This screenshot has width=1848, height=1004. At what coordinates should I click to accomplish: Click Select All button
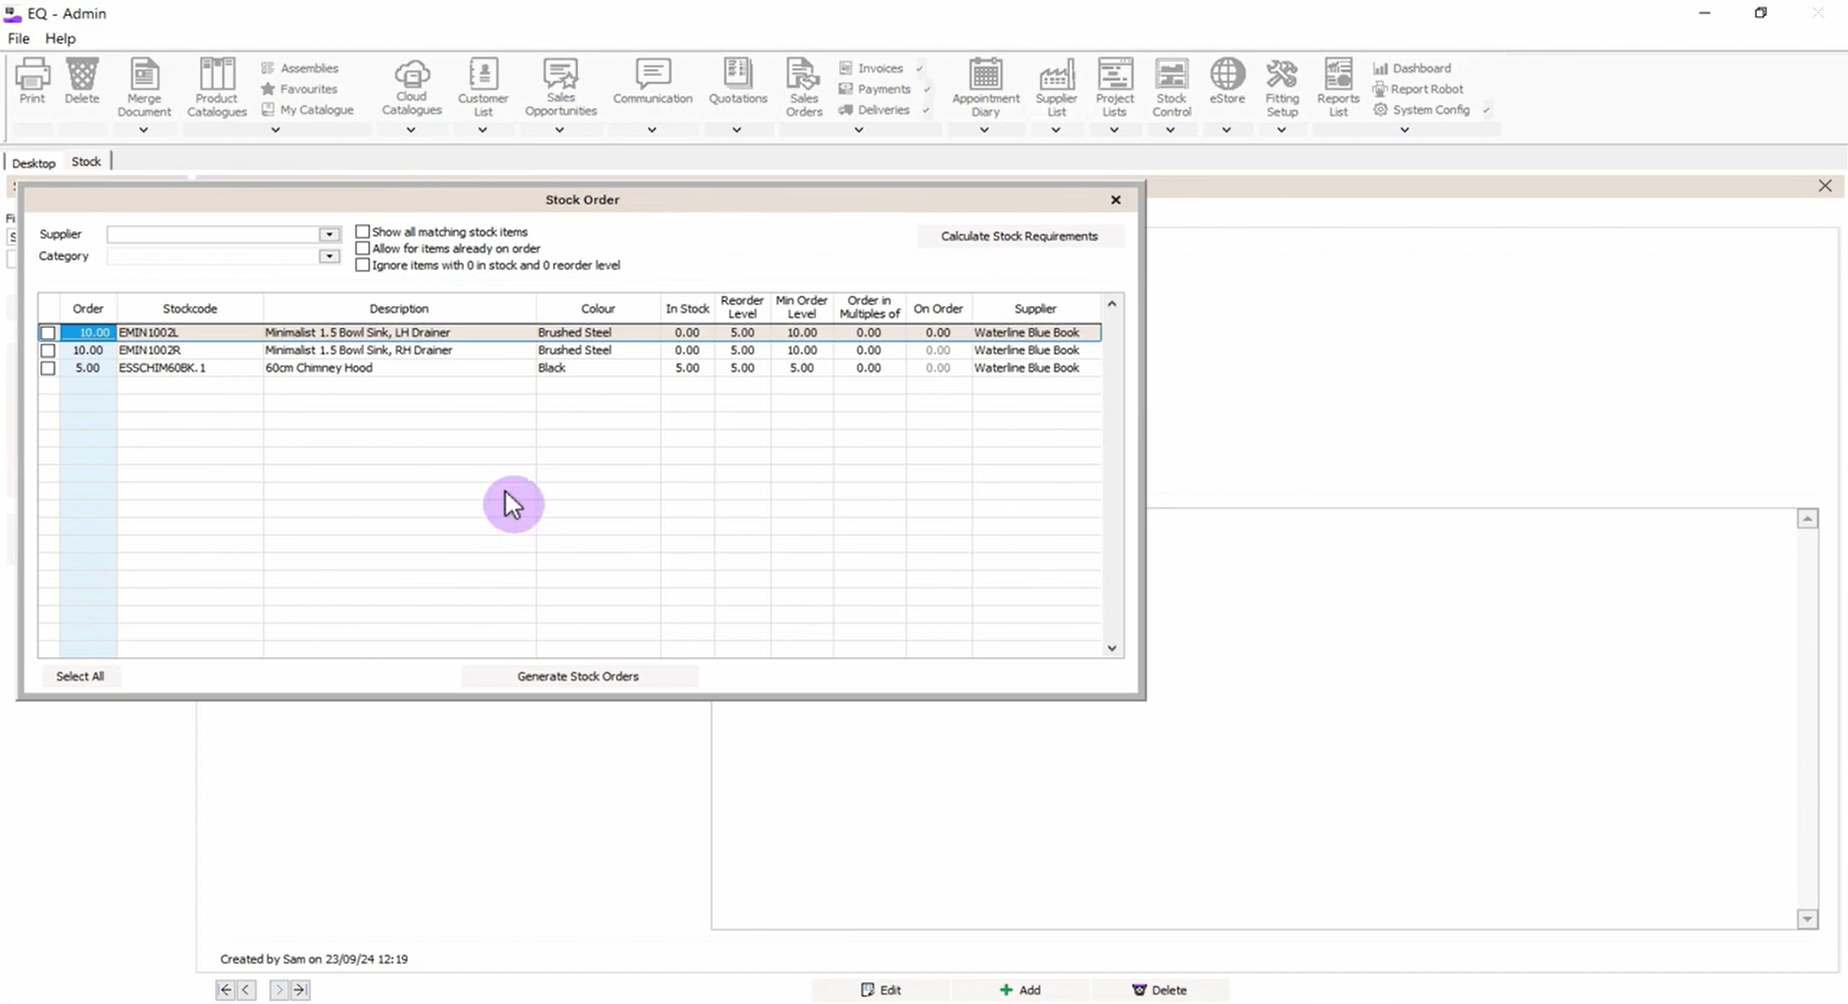point(80,676)
